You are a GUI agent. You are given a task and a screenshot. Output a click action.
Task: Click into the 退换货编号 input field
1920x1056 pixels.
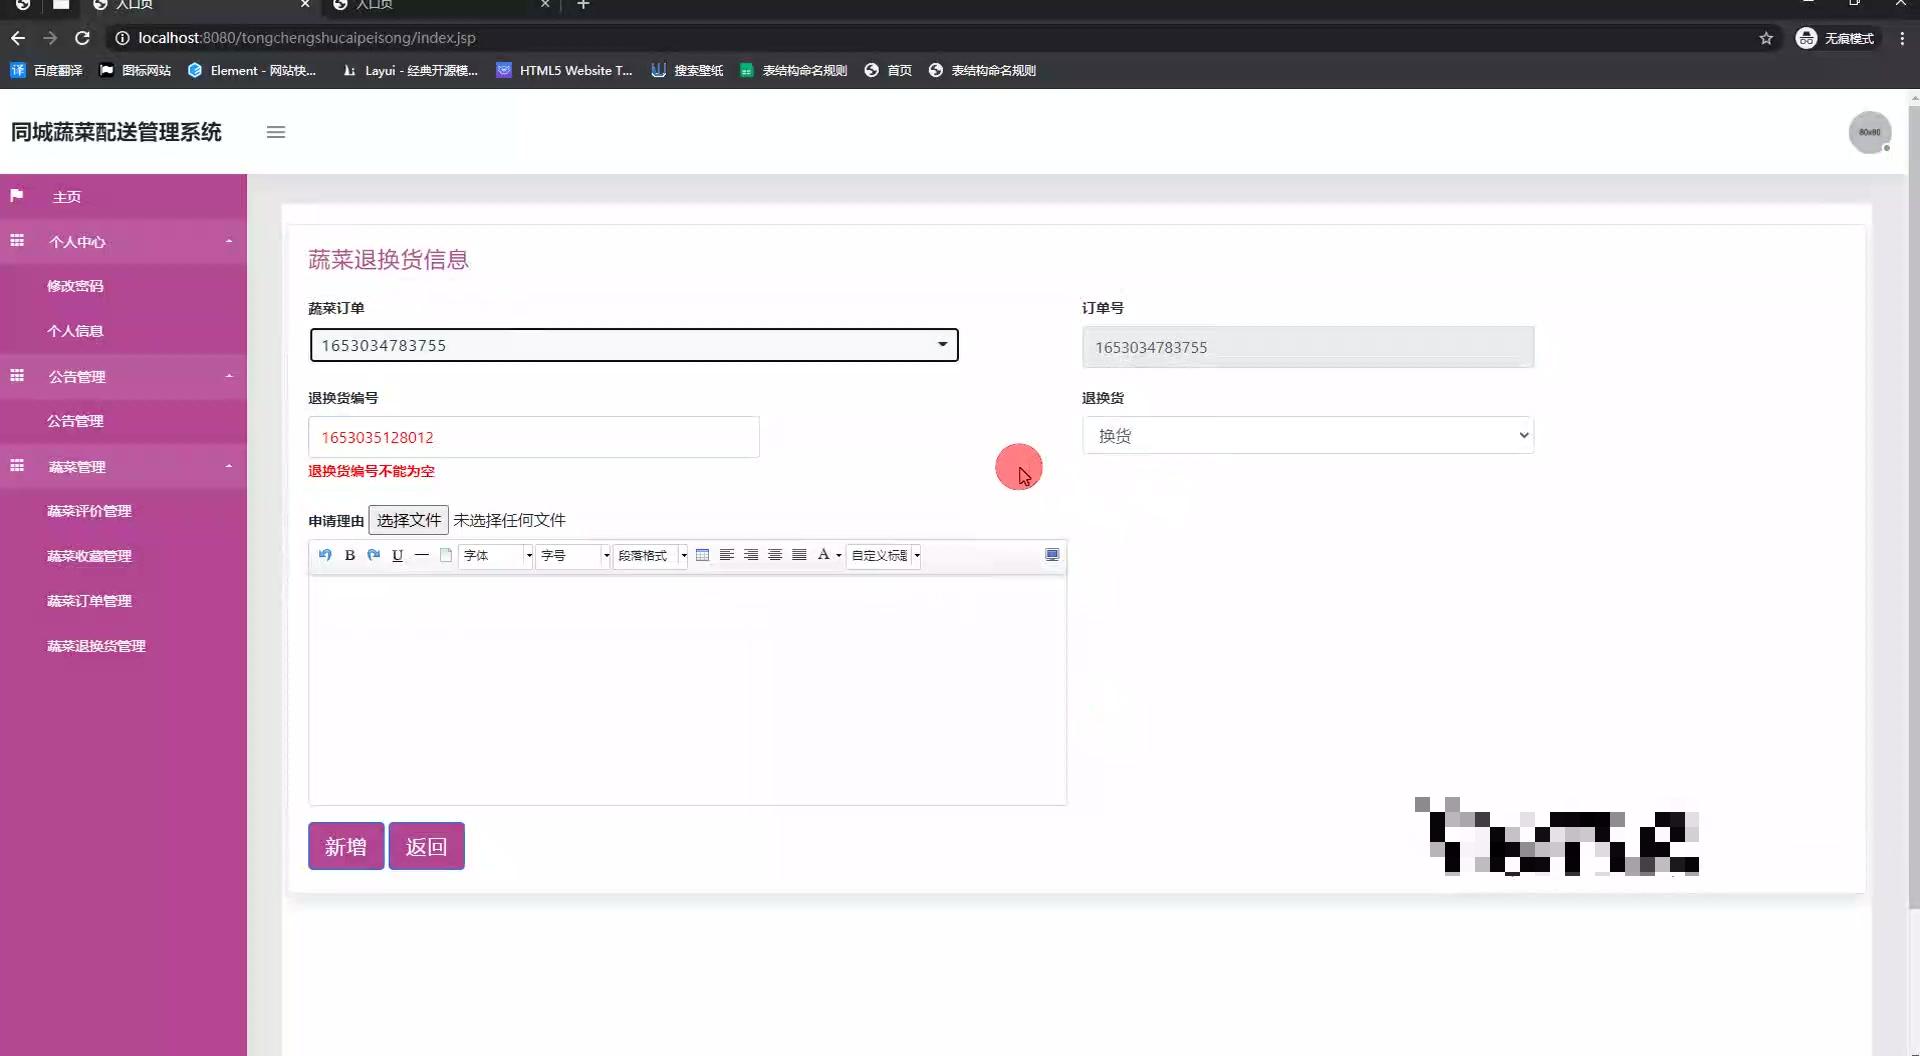(x=534, y=437)
